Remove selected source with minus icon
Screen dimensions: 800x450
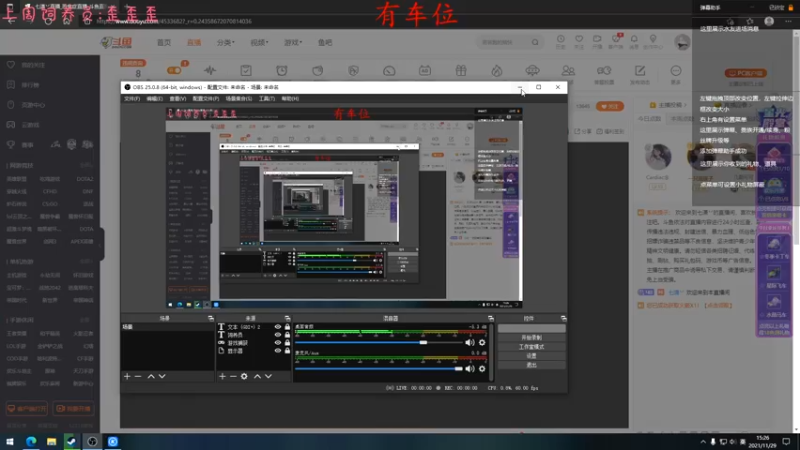[233, 377]
